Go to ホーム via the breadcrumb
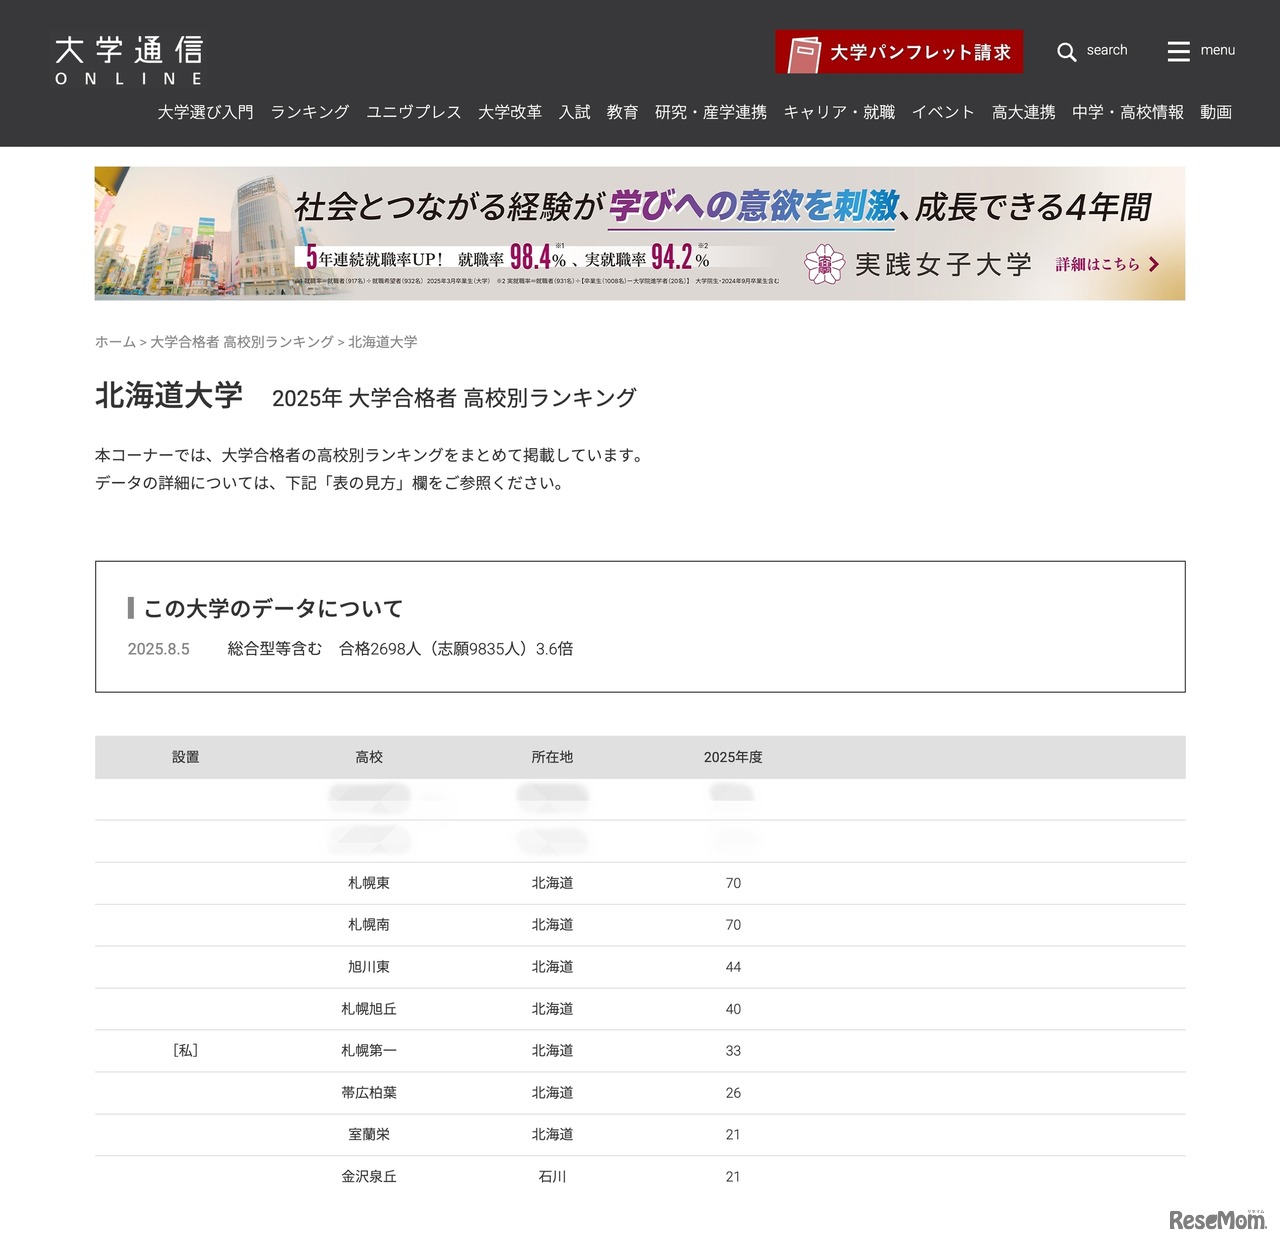1280x1243 pixels. [113, 341]
